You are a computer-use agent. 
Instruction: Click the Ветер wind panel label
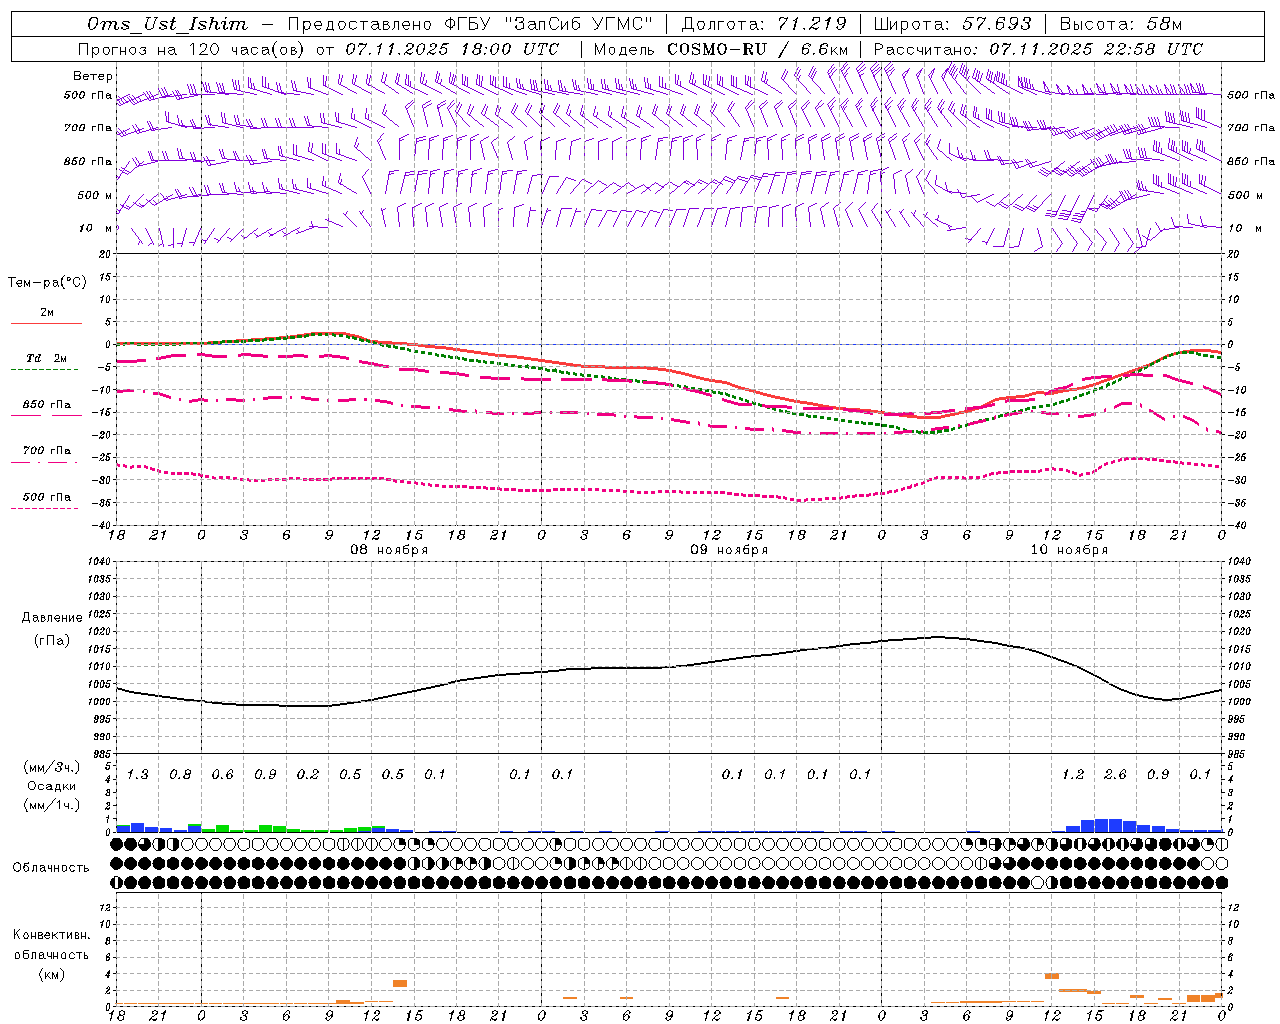[x=93, y=76]
